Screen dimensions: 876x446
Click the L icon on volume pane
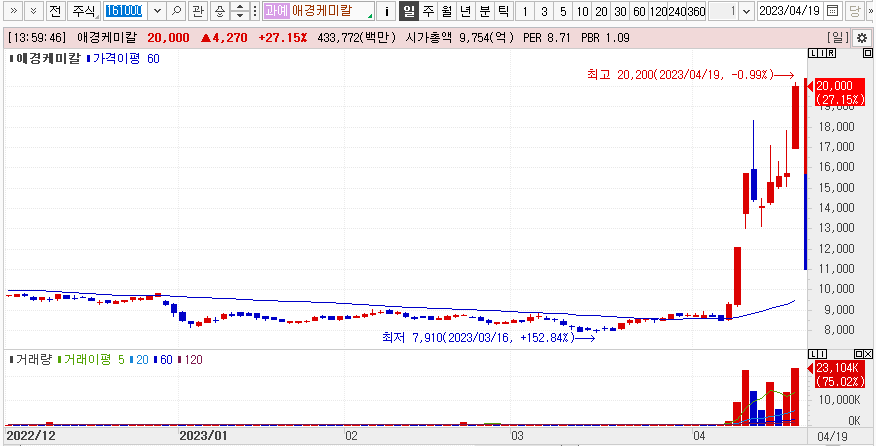point(812,354)
